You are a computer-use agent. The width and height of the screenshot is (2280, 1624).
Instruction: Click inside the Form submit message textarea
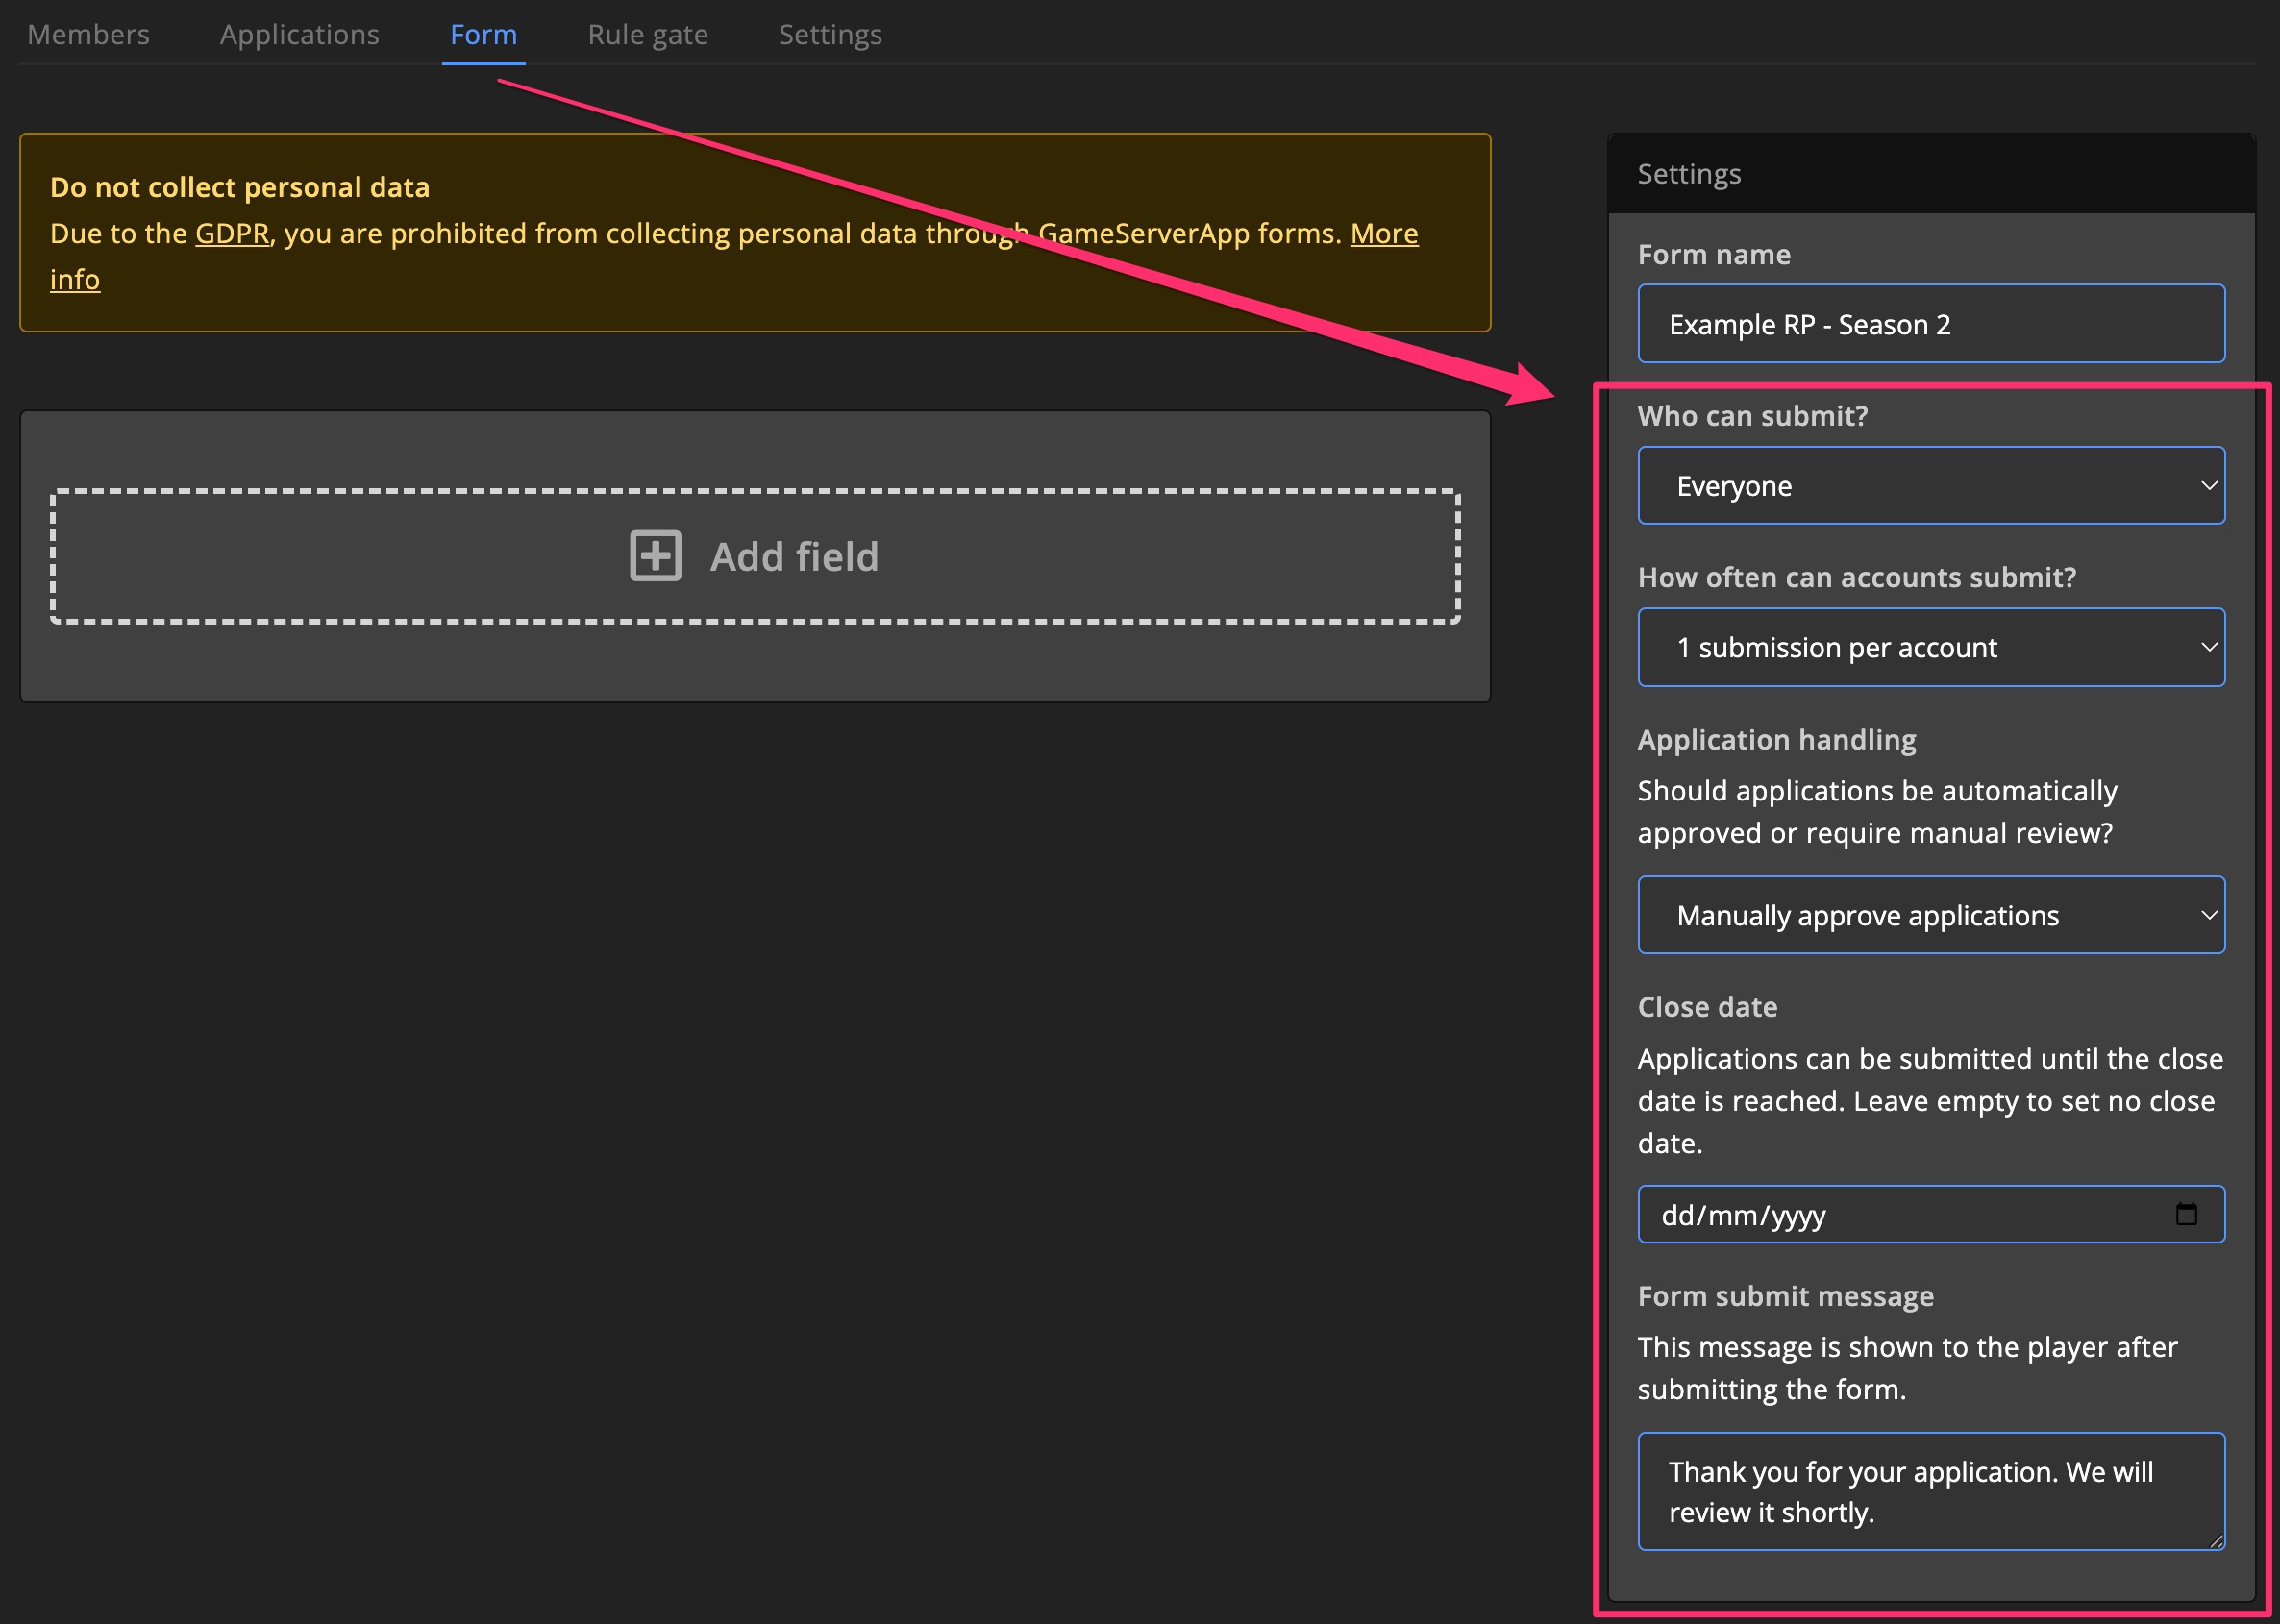[1930, 1491]
